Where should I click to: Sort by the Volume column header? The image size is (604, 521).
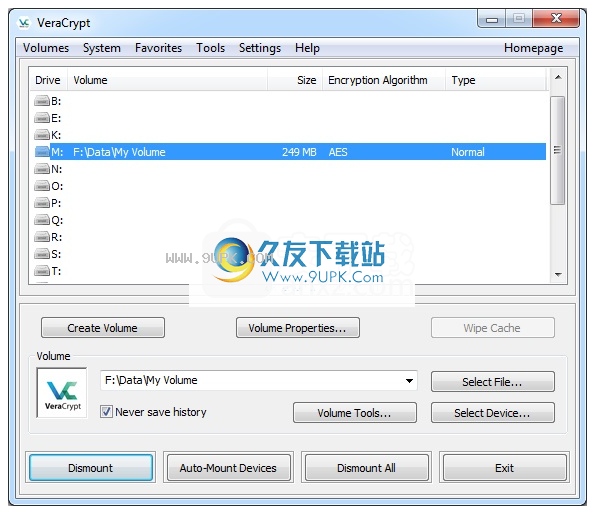click(168, 80)
